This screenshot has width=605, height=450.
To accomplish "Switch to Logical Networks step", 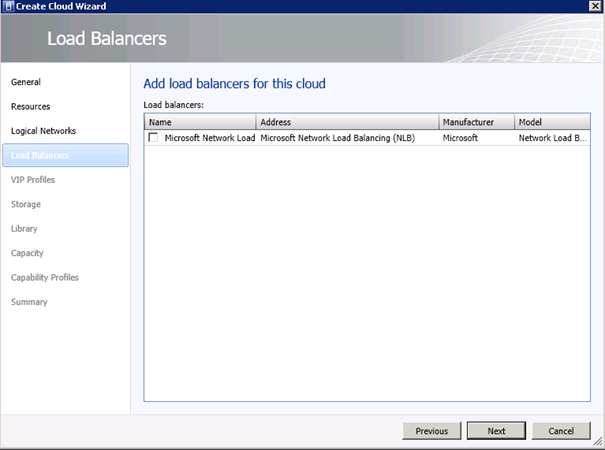I will [x=43, y=131].
